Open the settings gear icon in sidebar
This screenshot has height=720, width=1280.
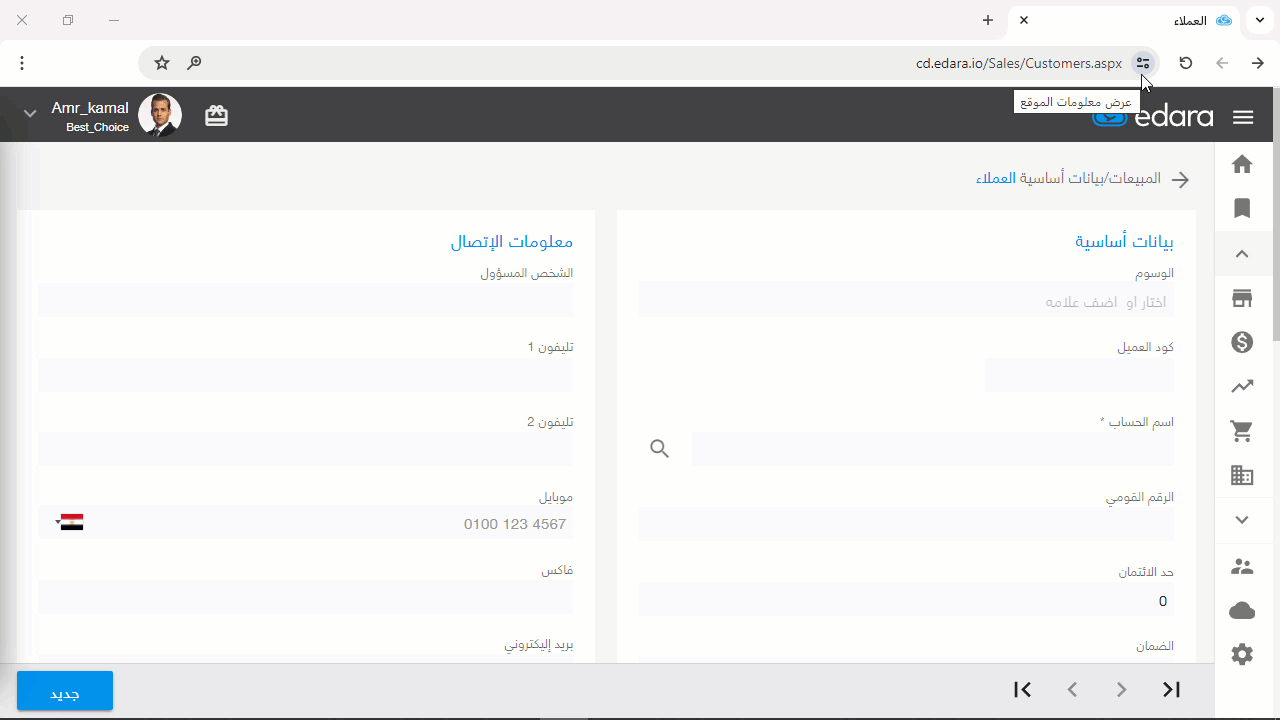(x=1242, y=655)
